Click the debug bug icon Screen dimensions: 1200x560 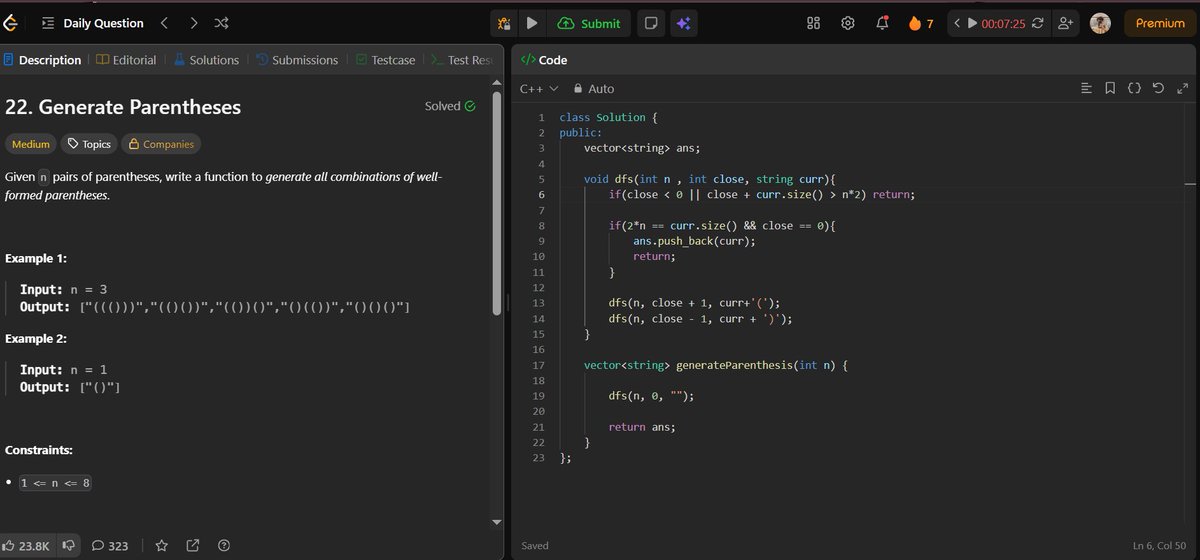[504, 23]
